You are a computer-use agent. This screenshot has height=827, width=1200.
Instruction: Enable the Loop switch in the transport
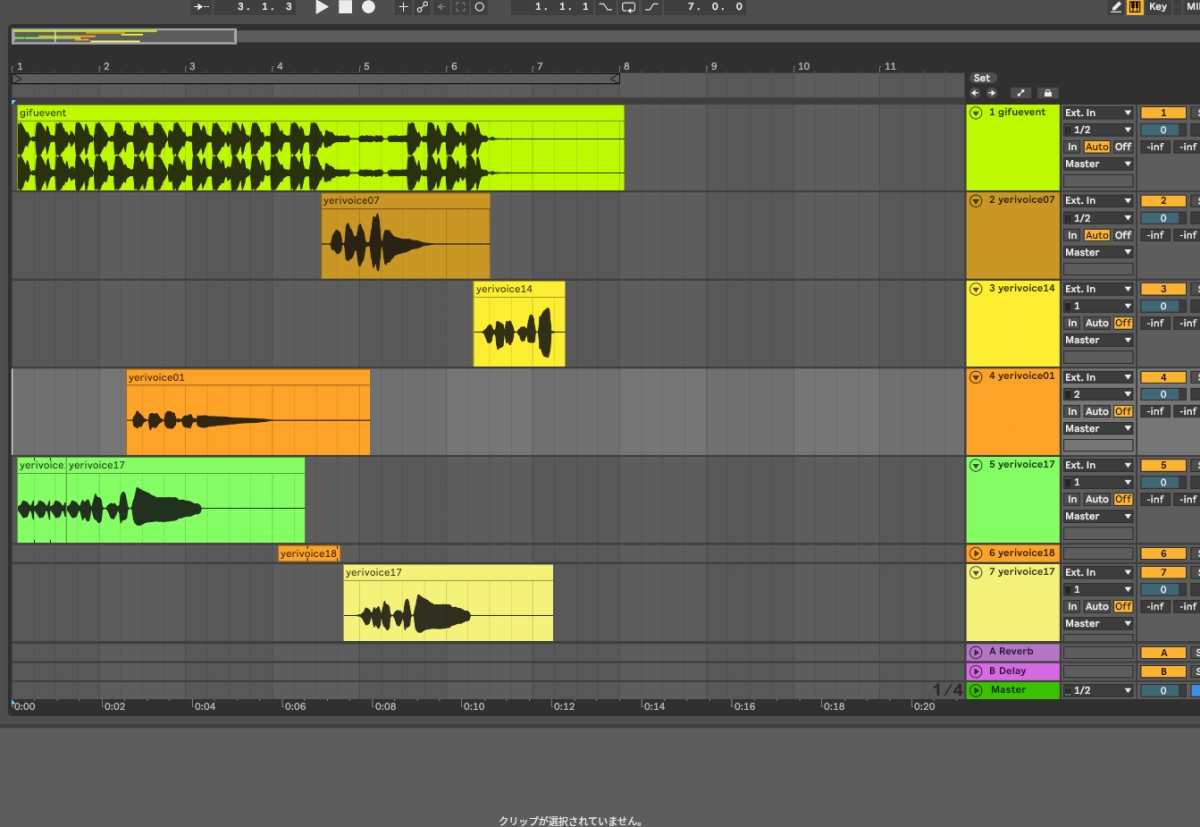click(x=629, y=7)
